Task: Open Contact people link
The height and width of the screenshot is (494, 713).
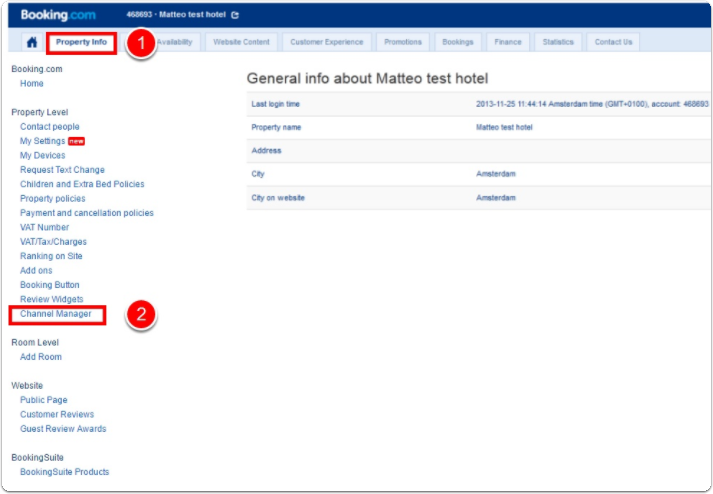Action: pos(50,127)
